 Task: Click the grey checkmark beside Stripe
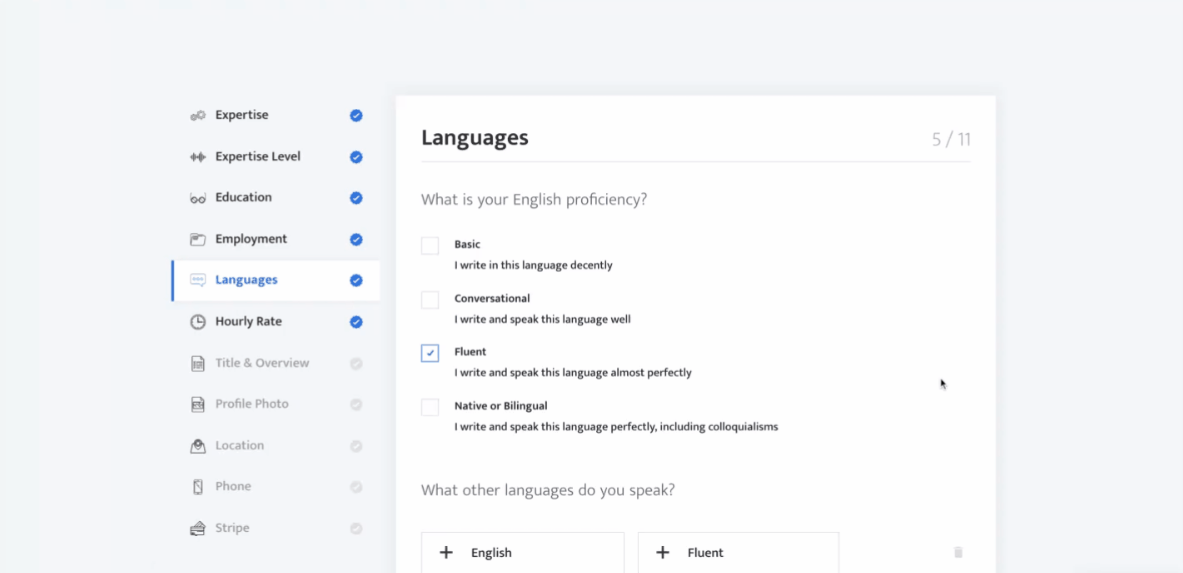(x=356, y=528)
